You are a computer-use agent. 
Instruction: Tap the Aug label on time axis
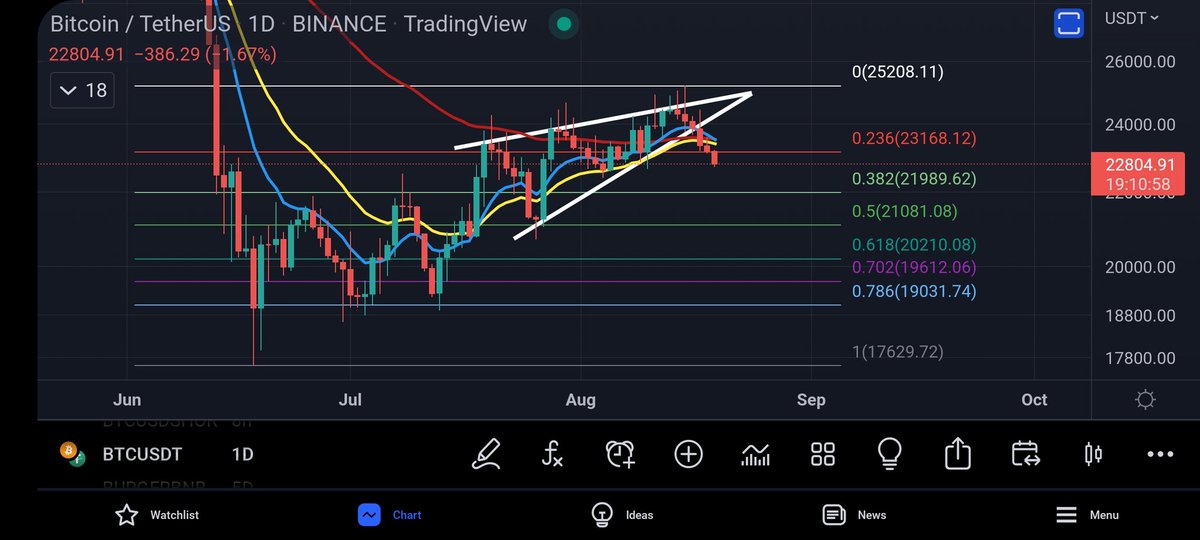pos(580,400)
